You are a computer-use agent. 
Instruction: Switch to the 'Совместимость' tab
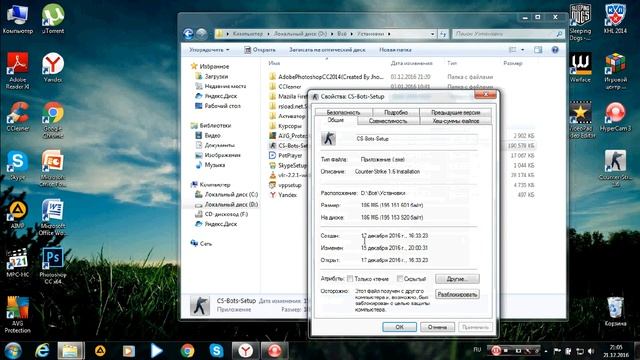[x=388, y=121]
